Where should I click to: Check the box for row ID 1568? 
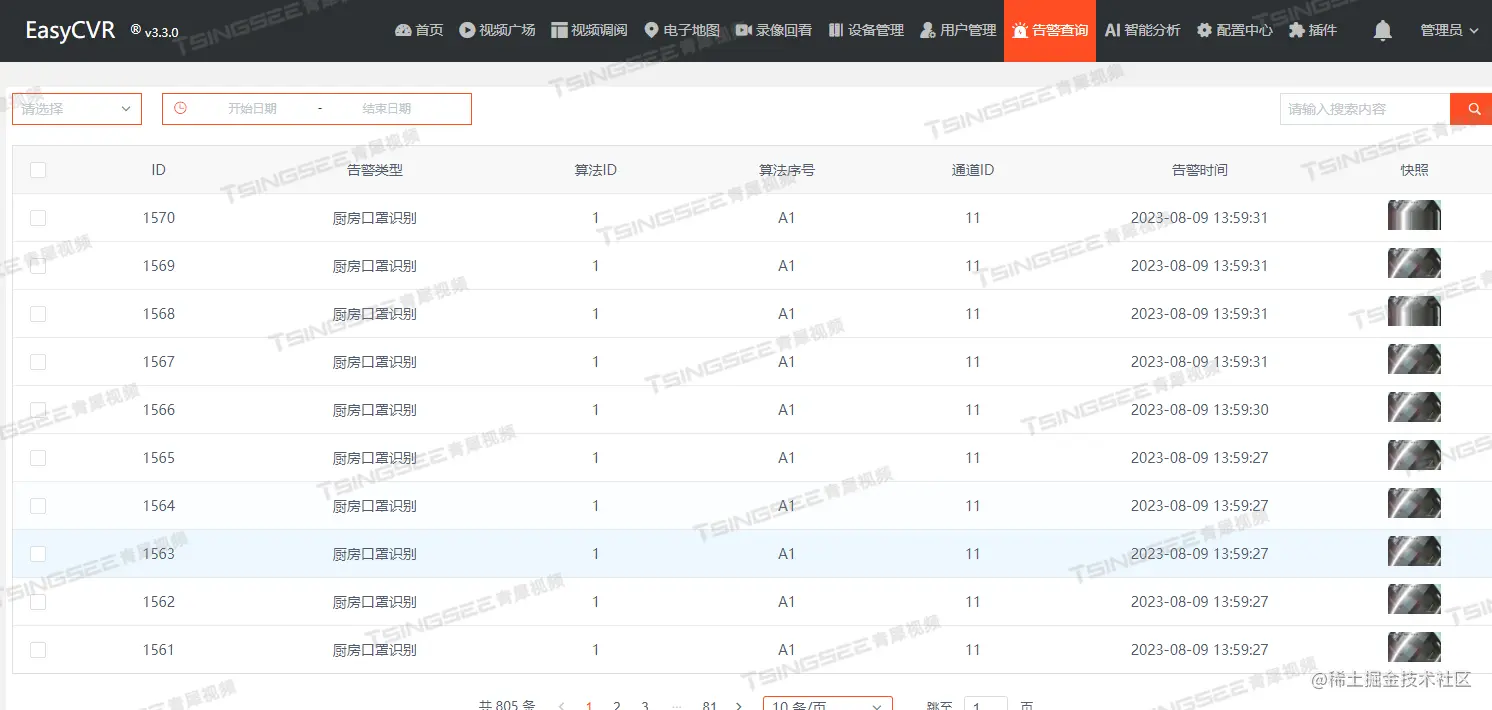[x=38, y=314]
